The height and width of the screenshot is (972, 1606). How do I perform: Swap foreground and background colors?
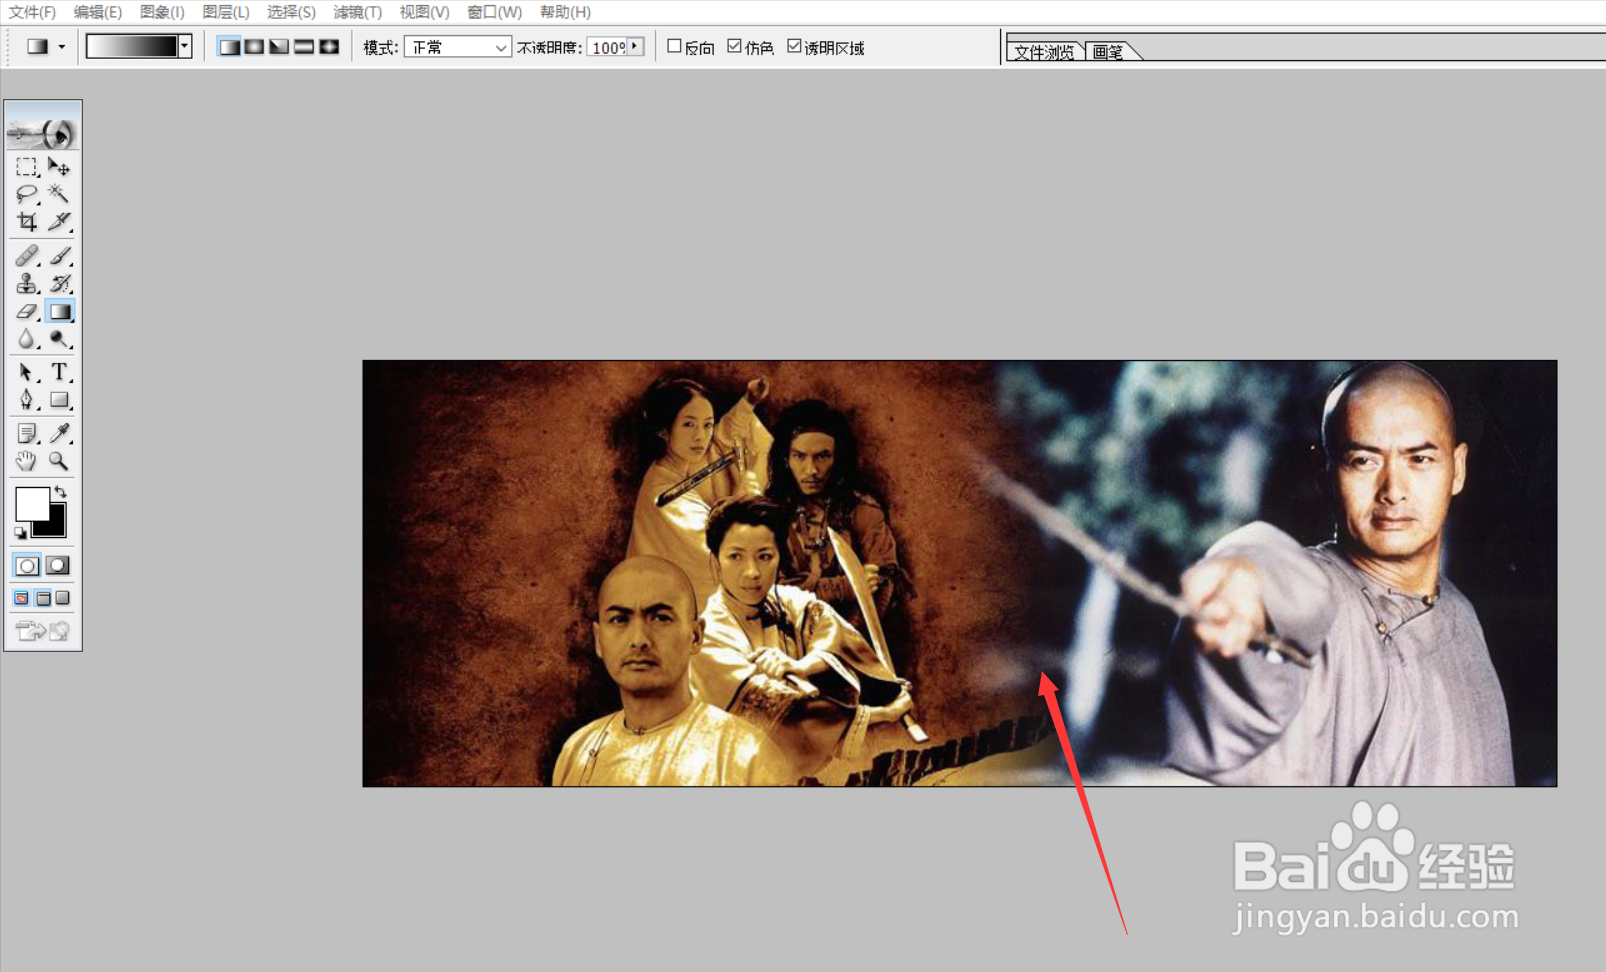pos(61,491)
